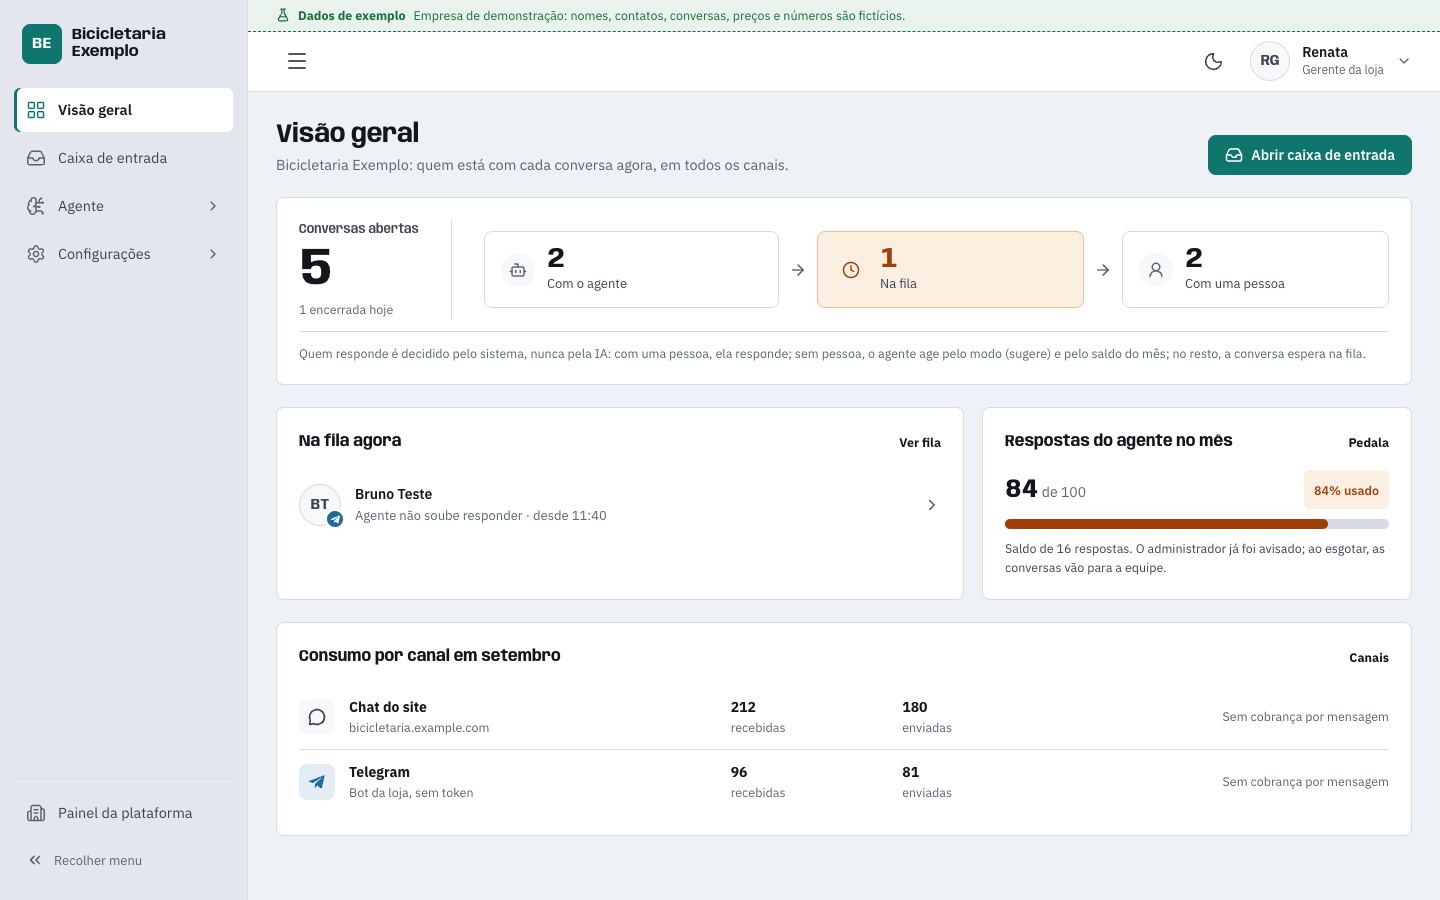
Task: Click Abrir caixa de entrada button
Action: (1310, 155)
